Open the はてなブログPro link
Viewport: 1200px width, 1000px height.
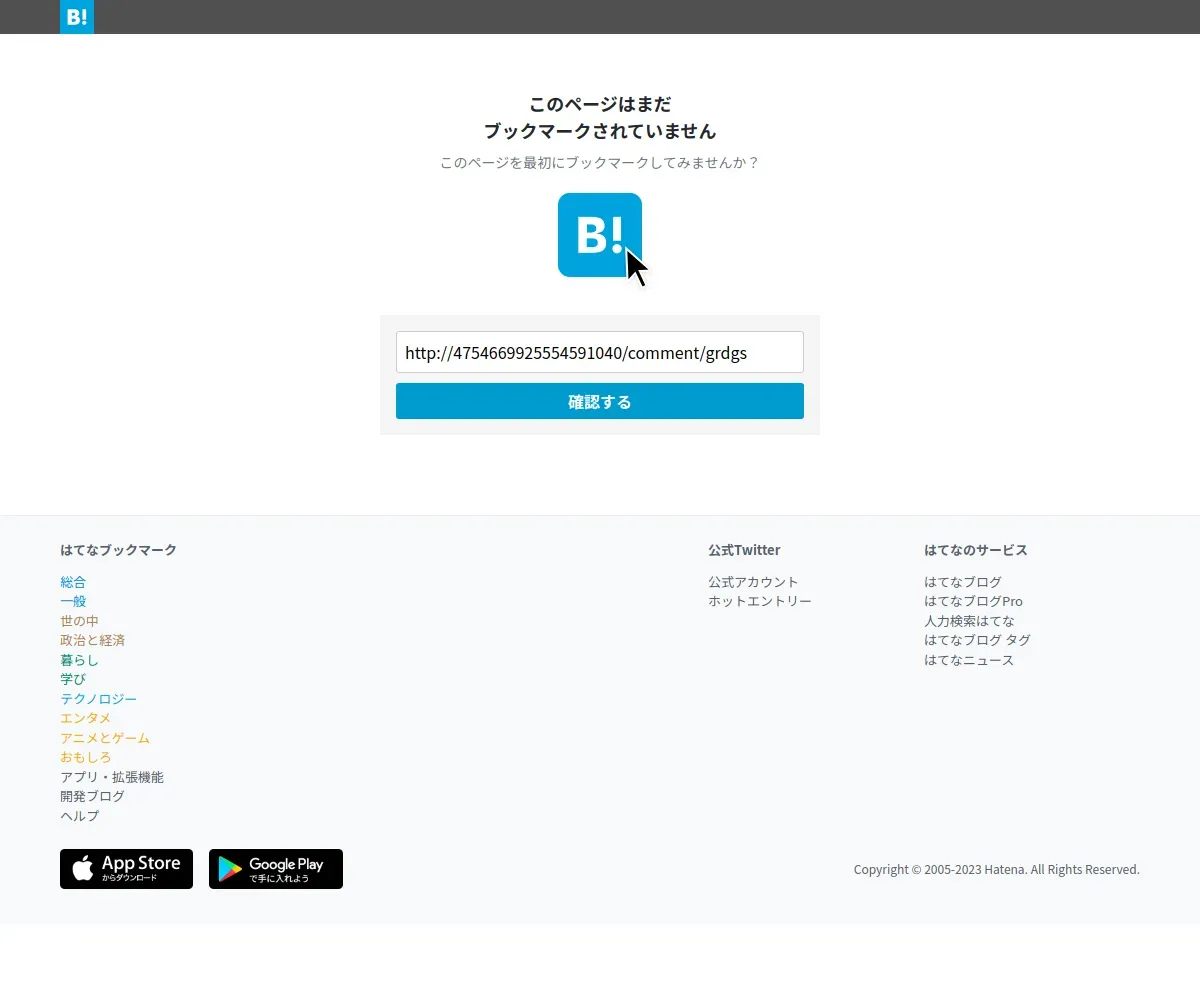[973, 601]
